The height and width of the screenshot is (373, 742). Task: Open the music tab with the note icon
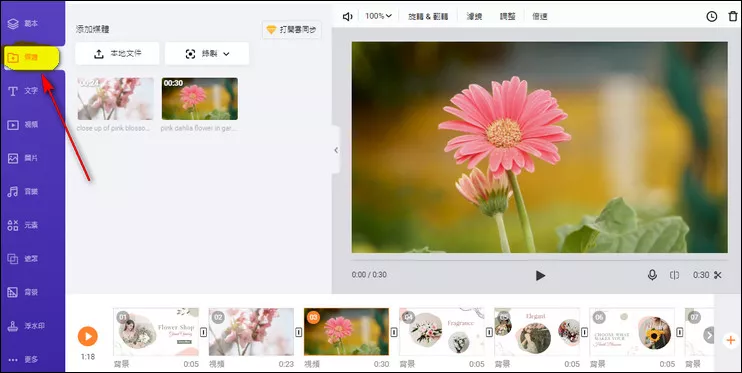[x=23, y=192]
